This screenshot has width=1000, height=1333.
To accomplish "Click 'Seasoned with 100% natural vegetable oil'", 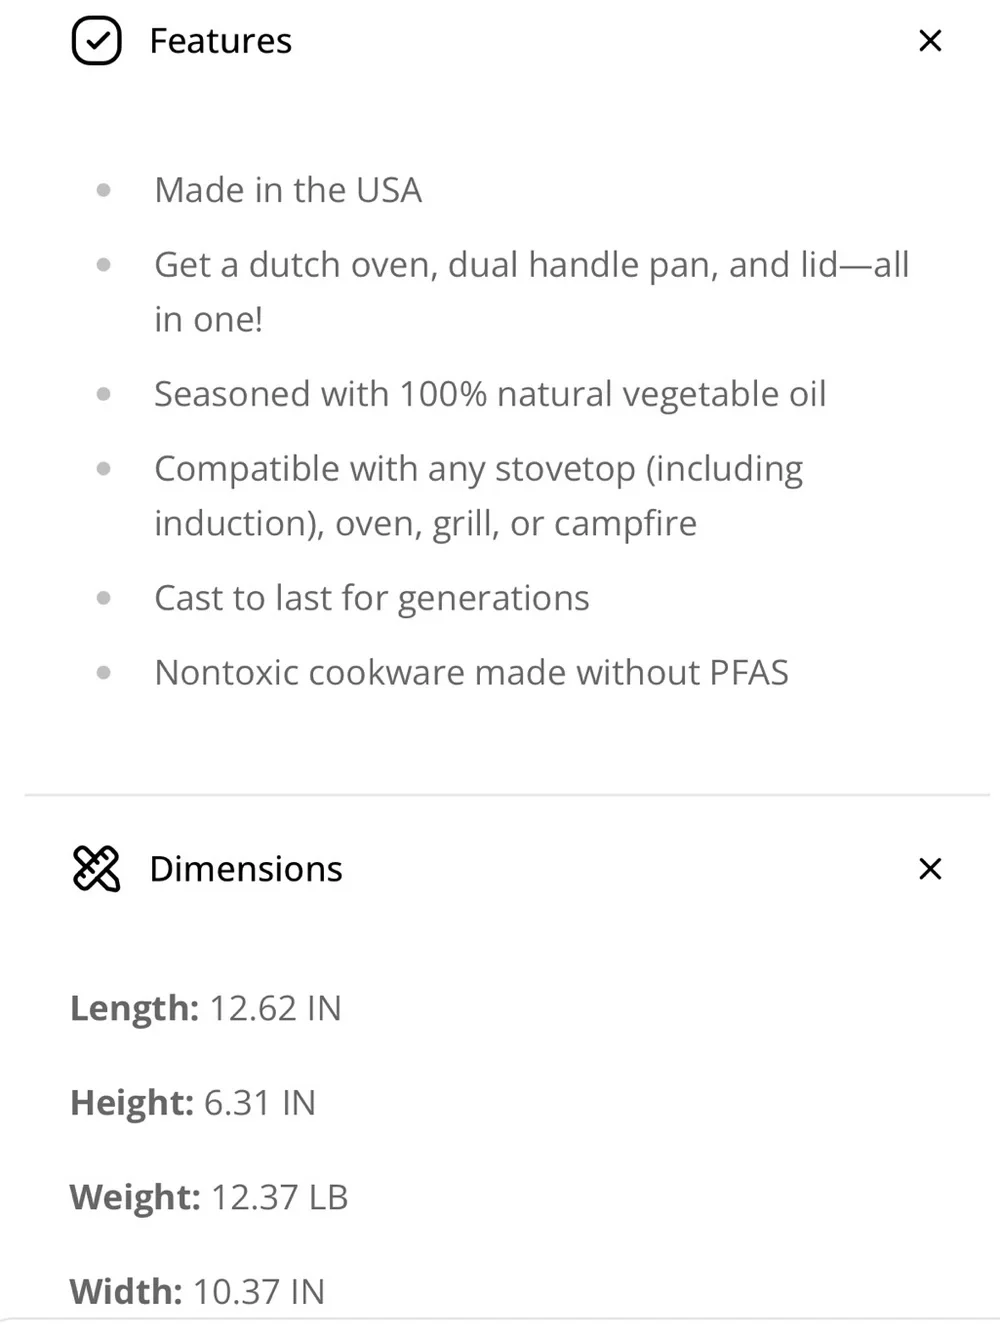I will pos(490,394).
